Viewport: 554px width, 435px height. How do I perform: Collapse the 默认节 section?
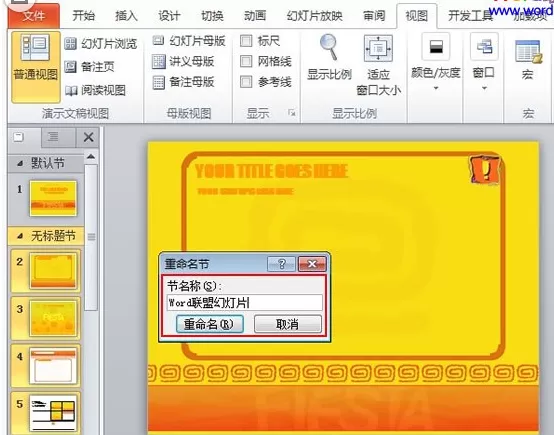coord(20,164)
